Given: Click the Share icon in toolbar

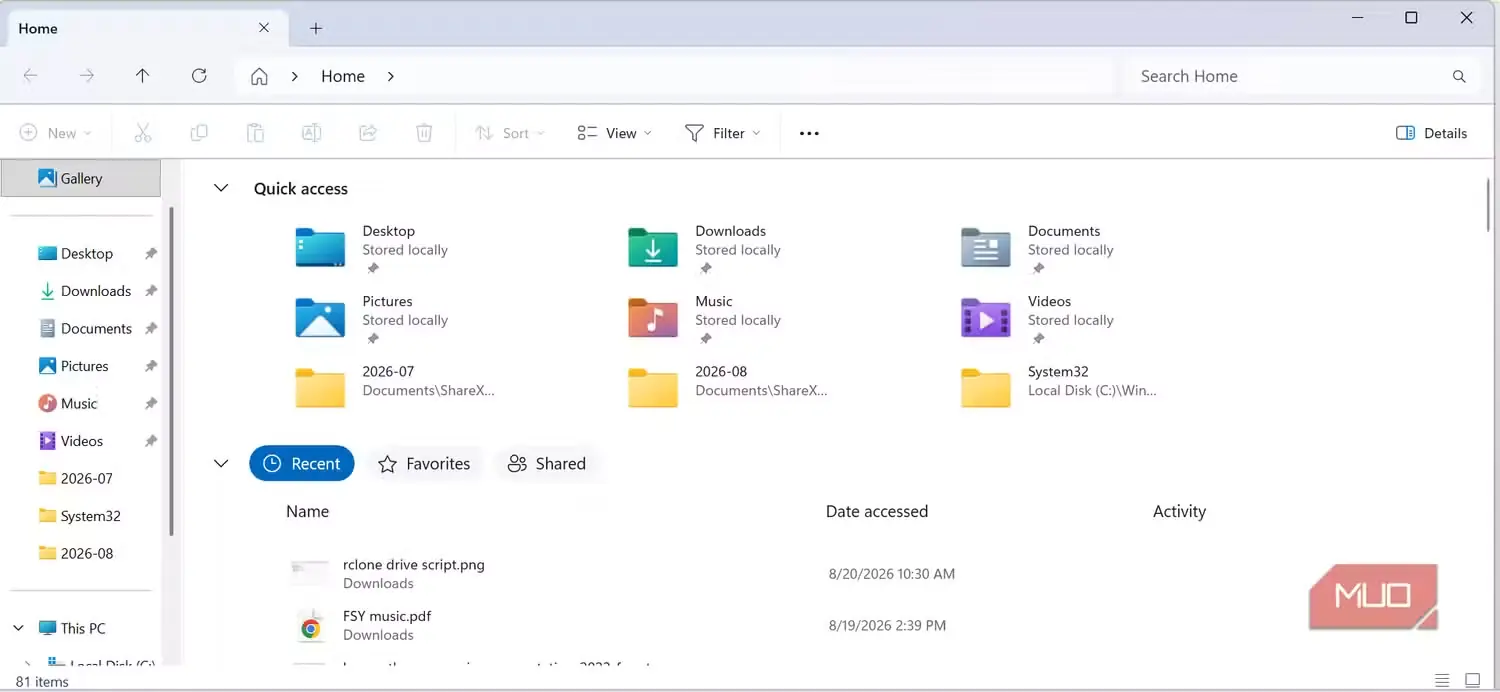Looking at the screenshot, I should point(368,133).
